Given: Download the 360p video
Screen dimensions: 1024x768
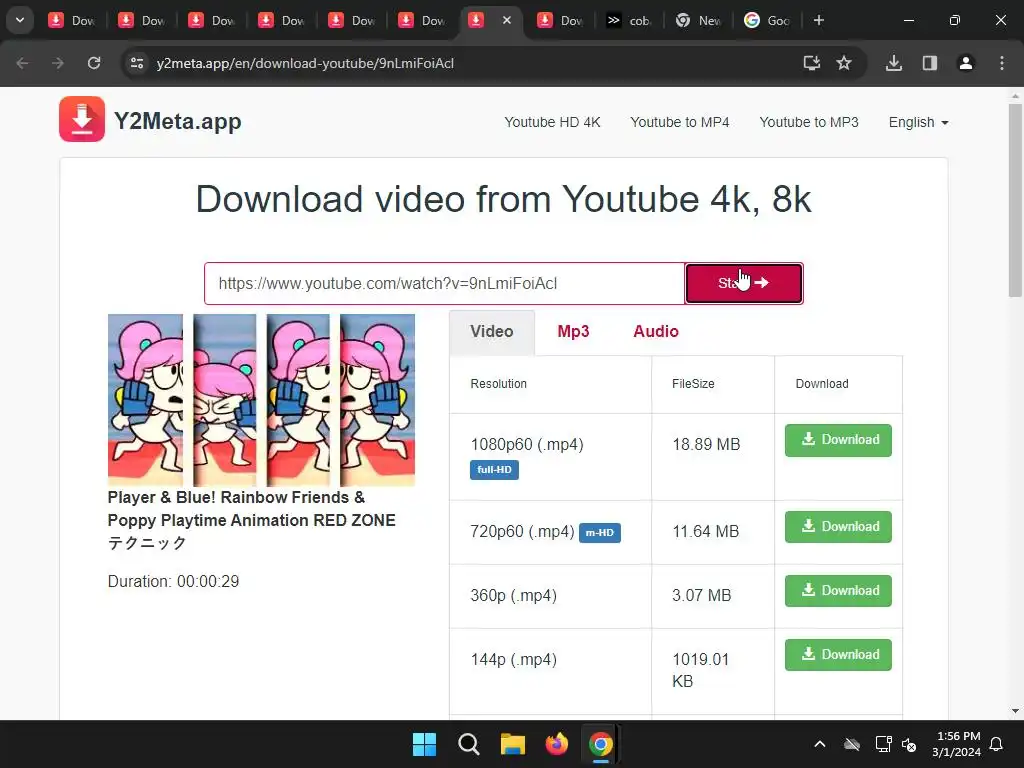Looking at the screenshot, I should point(838,591).
